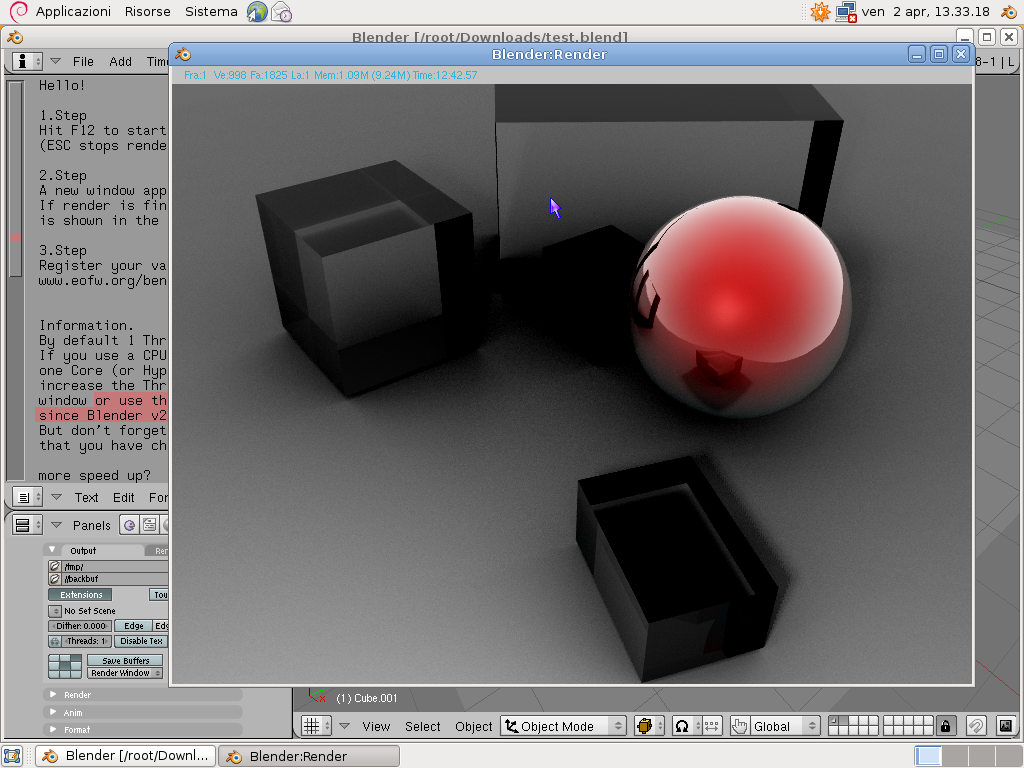The image size is (1024, 768).
Task: Click the Debian swirl logo in top panel
Action: click(18, 12)
